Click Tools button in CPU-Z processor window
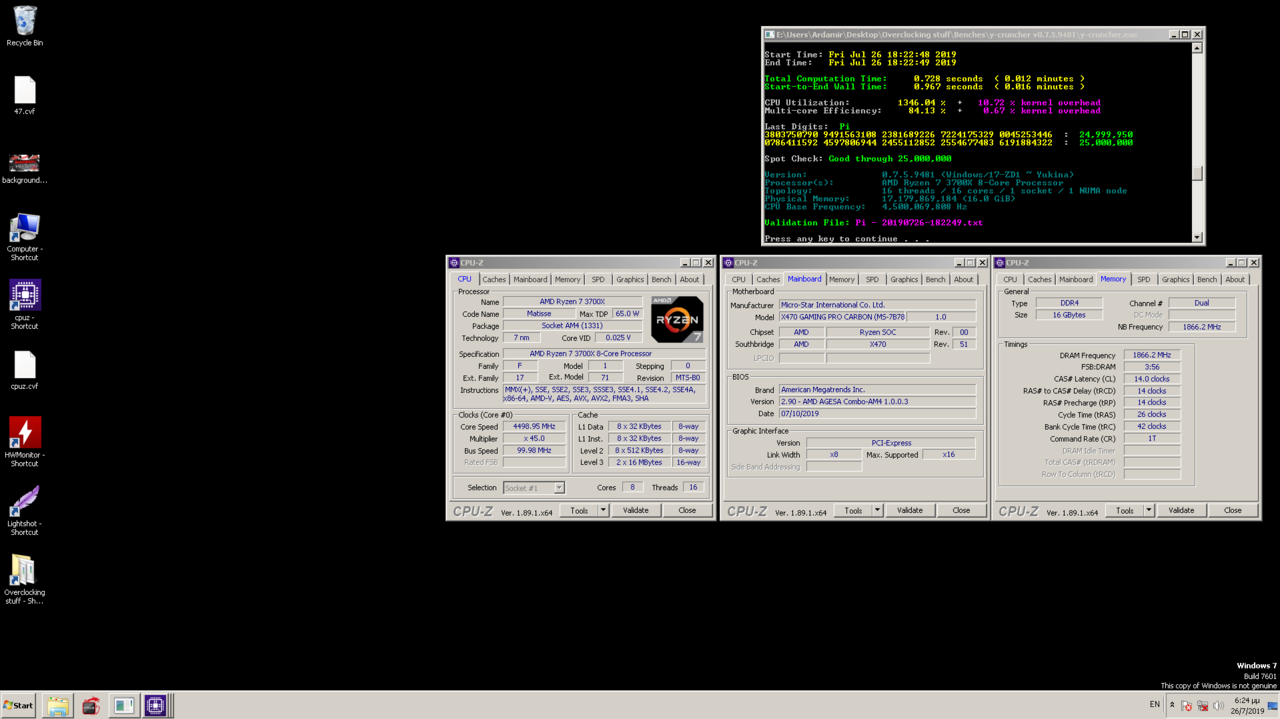1280x719 pixels. [x=579, y=510]
